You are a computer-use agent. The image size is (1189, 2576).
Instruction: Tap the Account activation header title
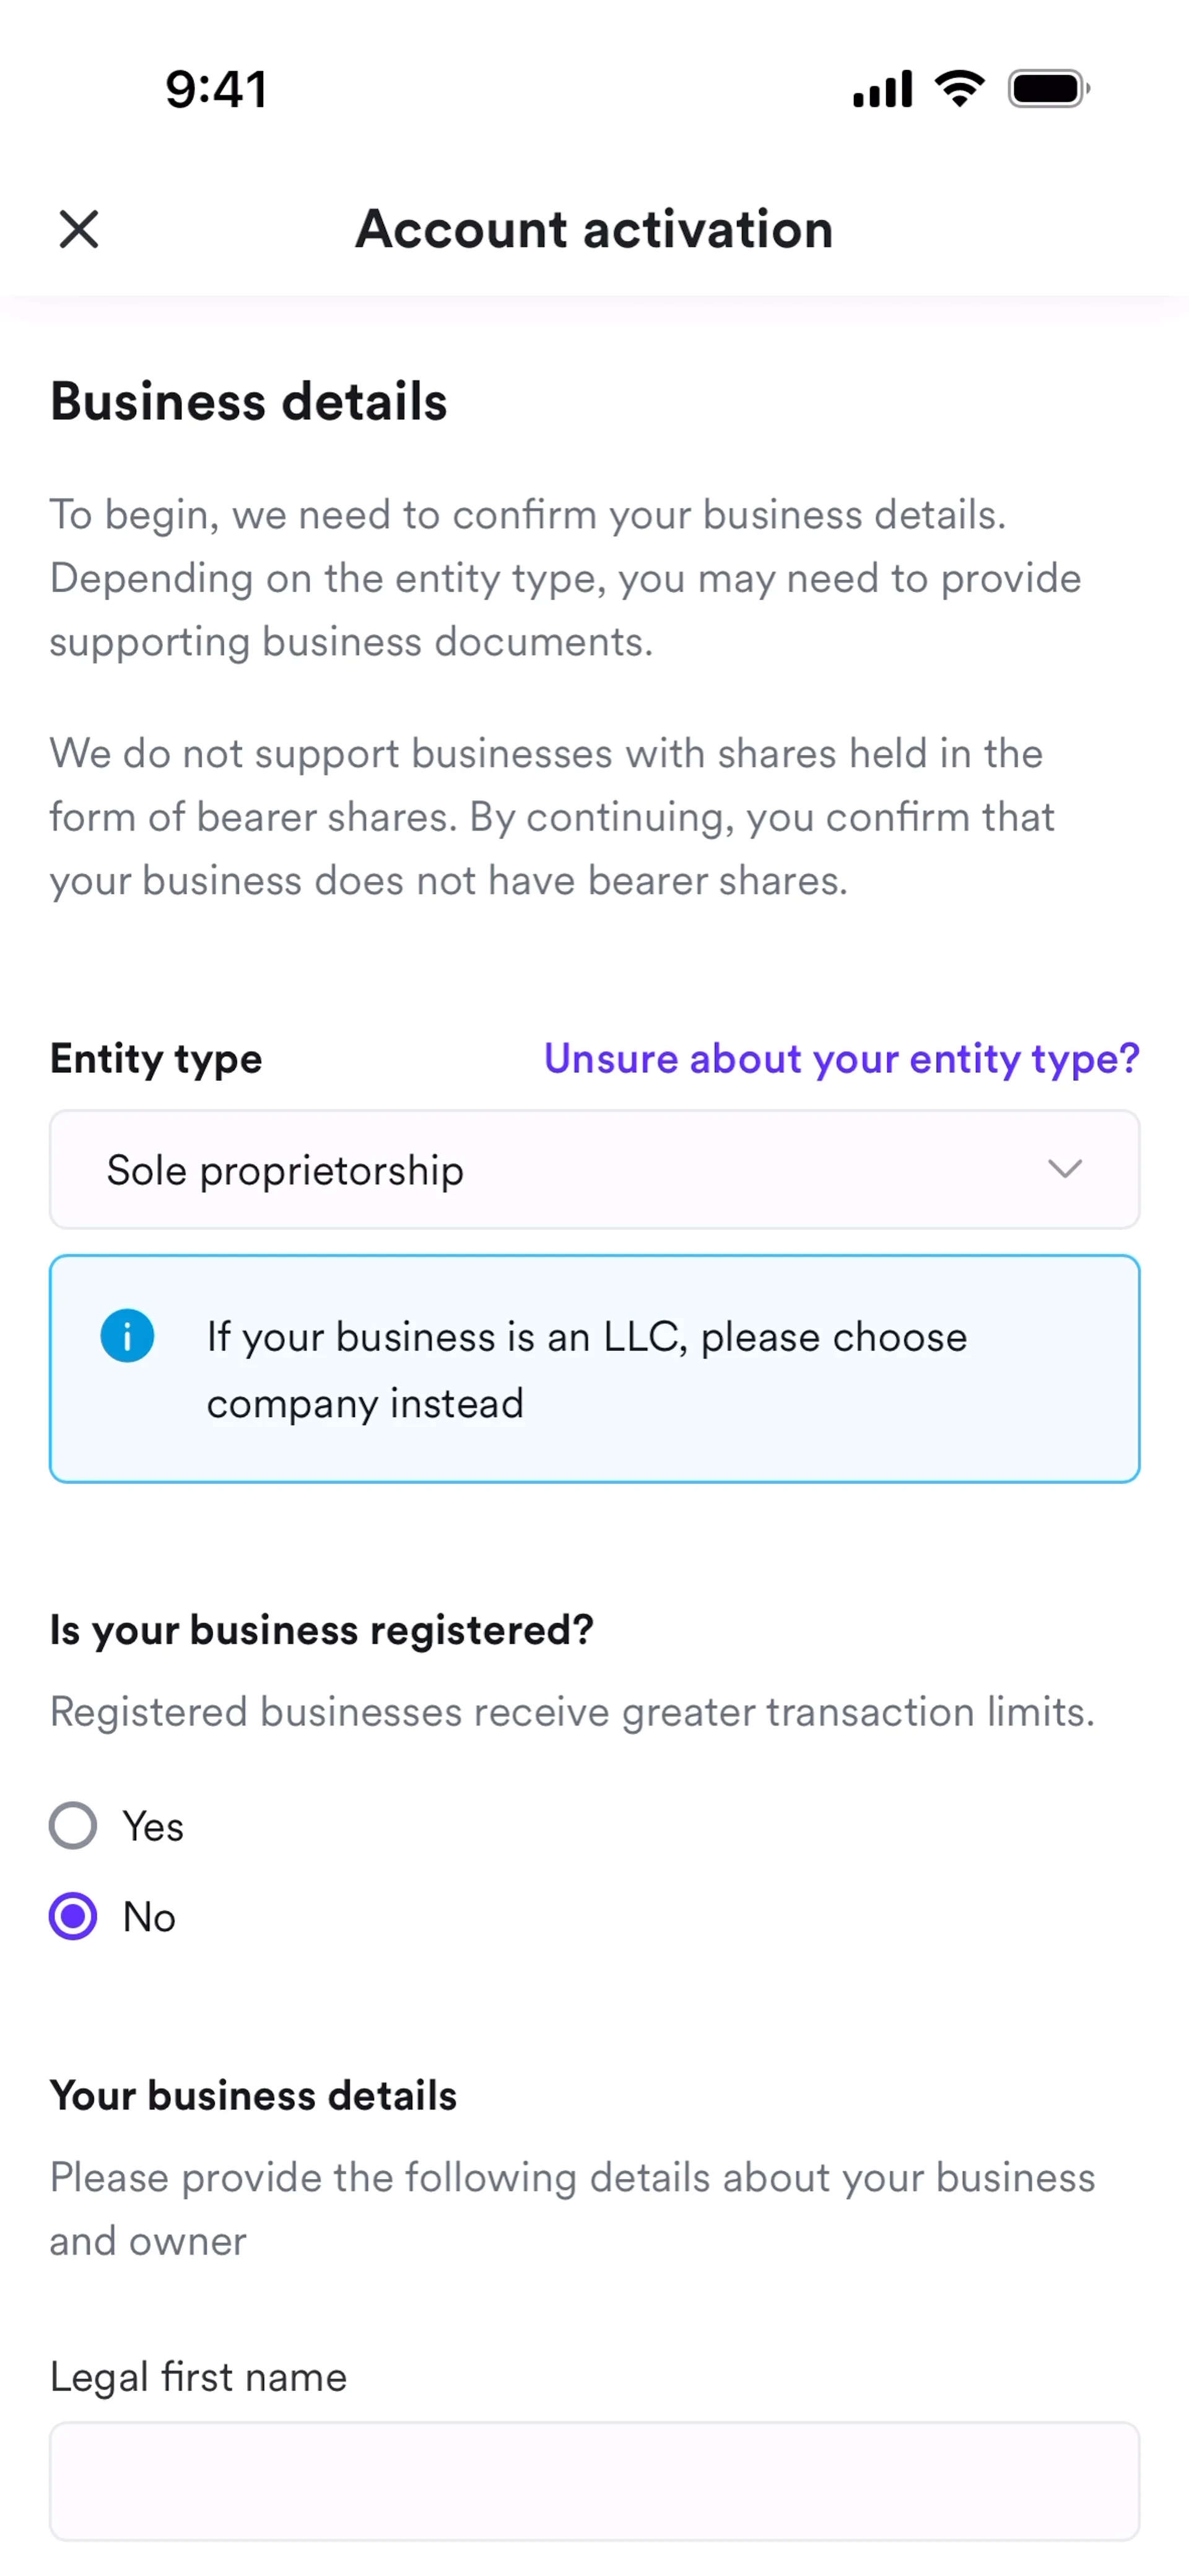594,229
